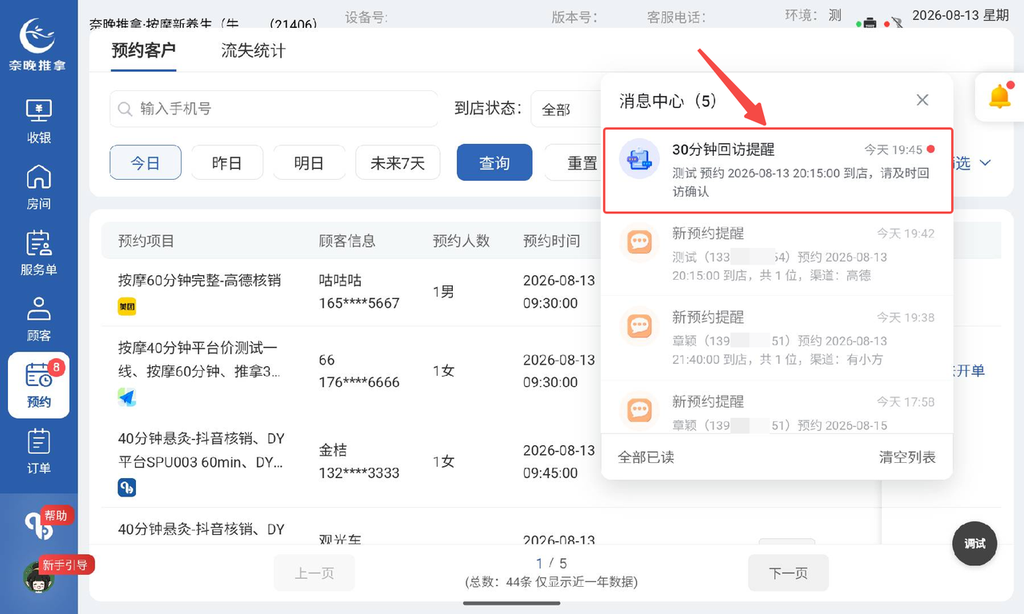Screen dimensions: 1024x614
Task: Click the 查询 search button
Action: click(x=494, y=163)
